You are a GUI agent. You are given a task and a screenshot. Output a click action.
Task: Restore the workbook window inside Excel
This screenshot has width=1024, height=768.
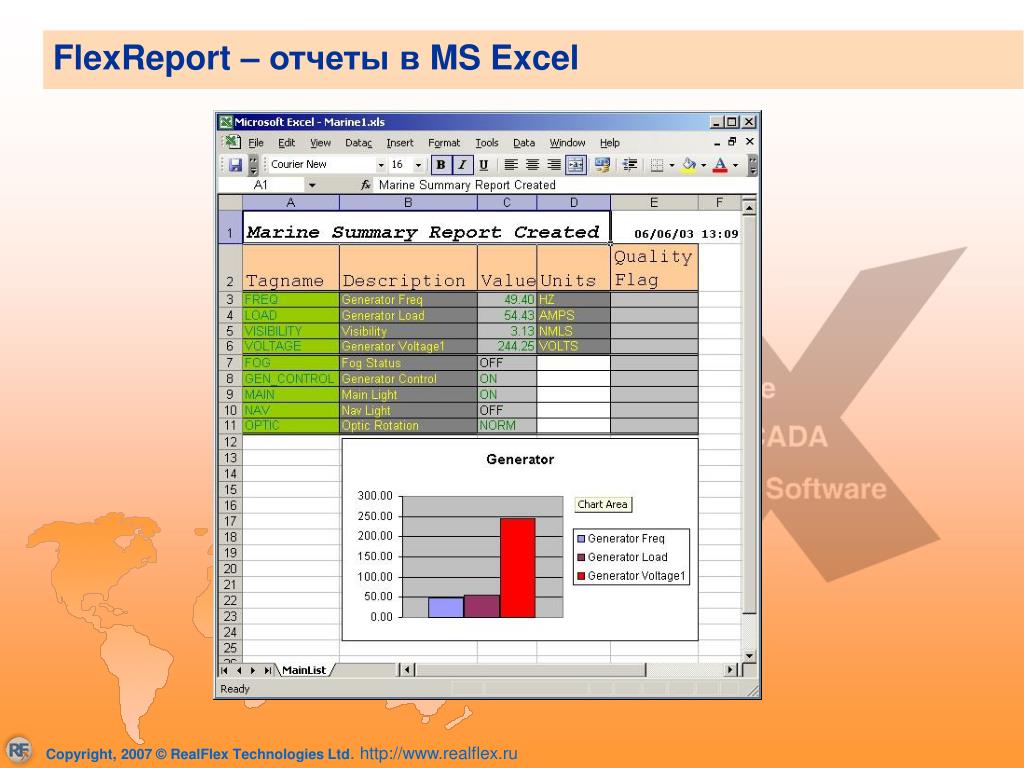733,142
